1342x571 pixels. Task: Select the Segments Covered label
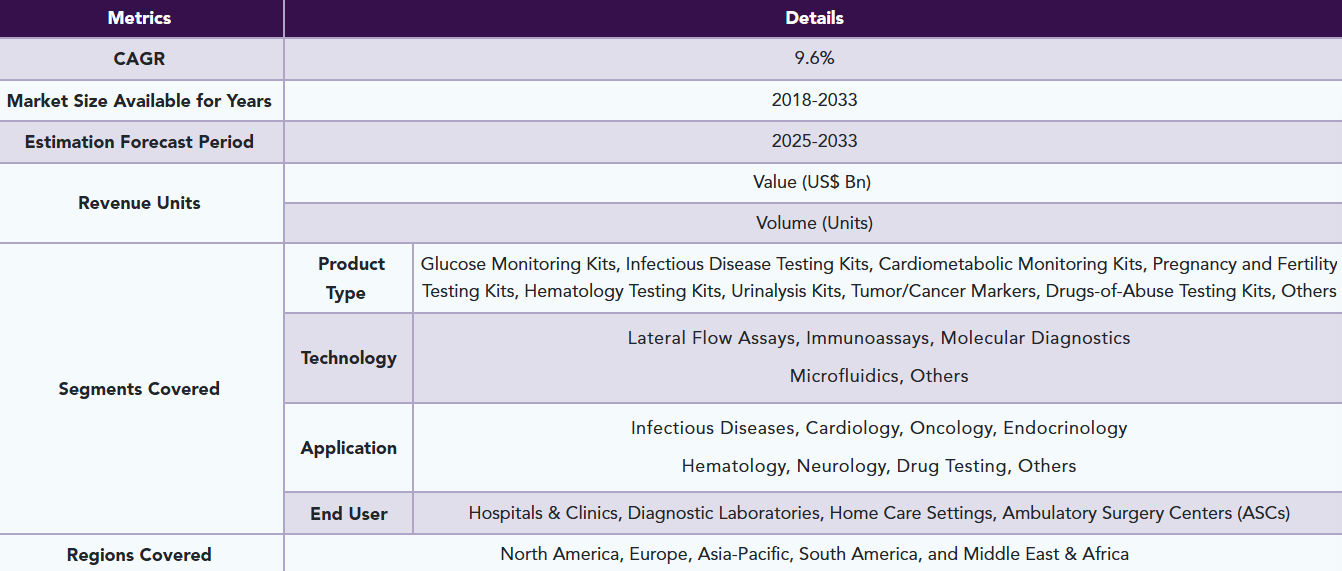[140, 389]
